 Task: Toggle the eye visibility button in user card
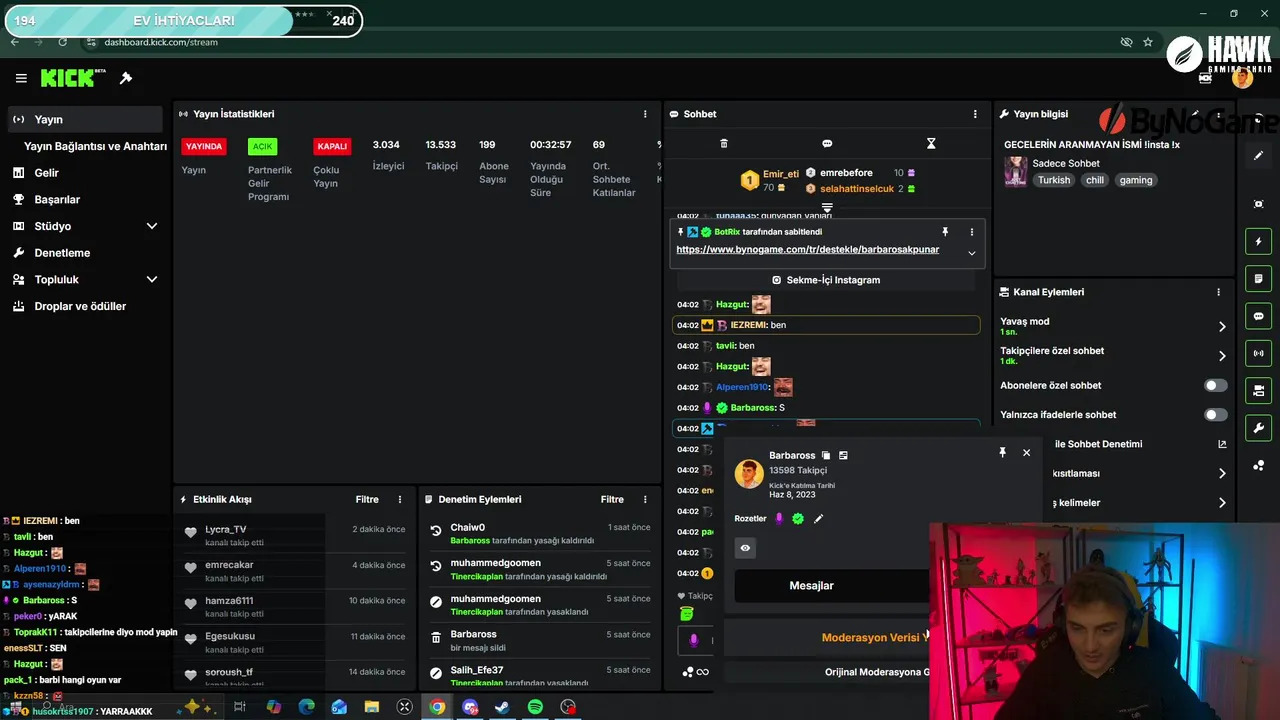click(745, 548)
